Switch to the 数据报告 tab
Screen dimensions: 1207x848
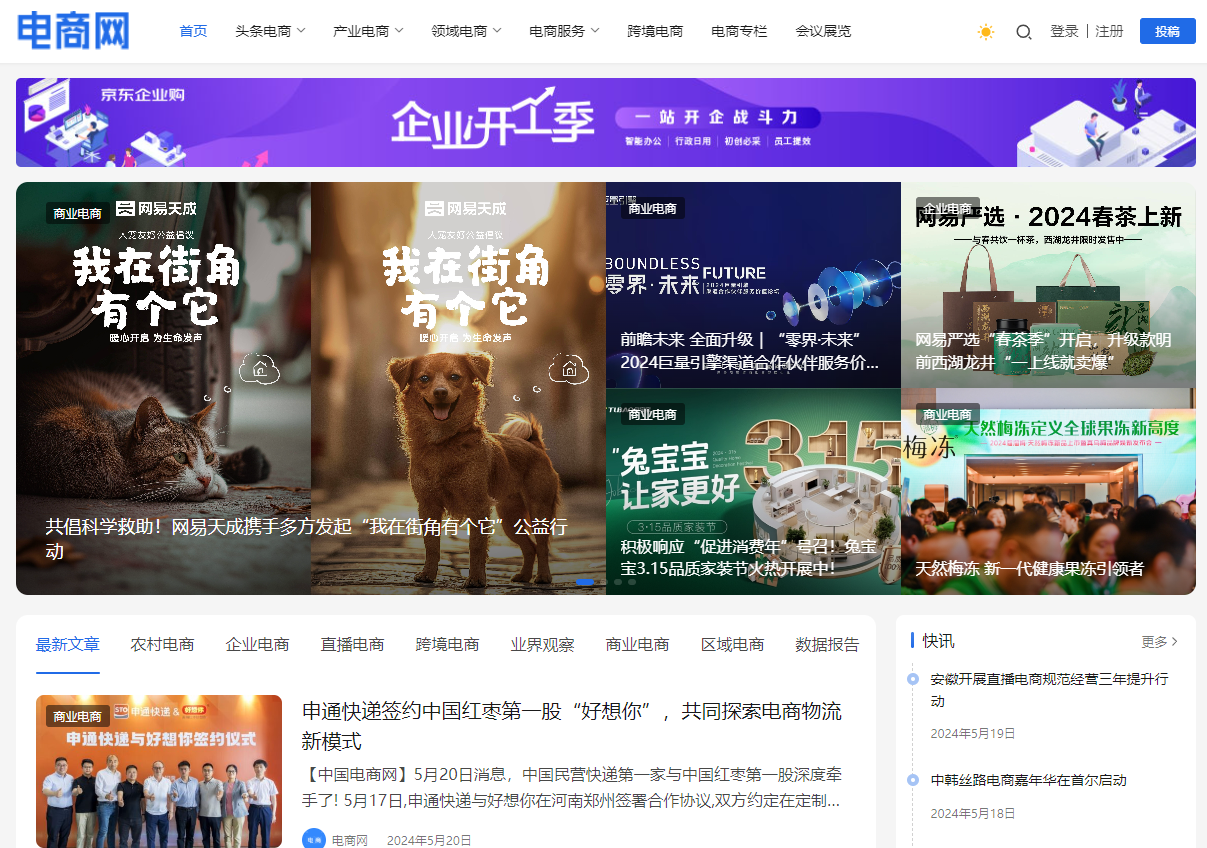coord(827,645)
